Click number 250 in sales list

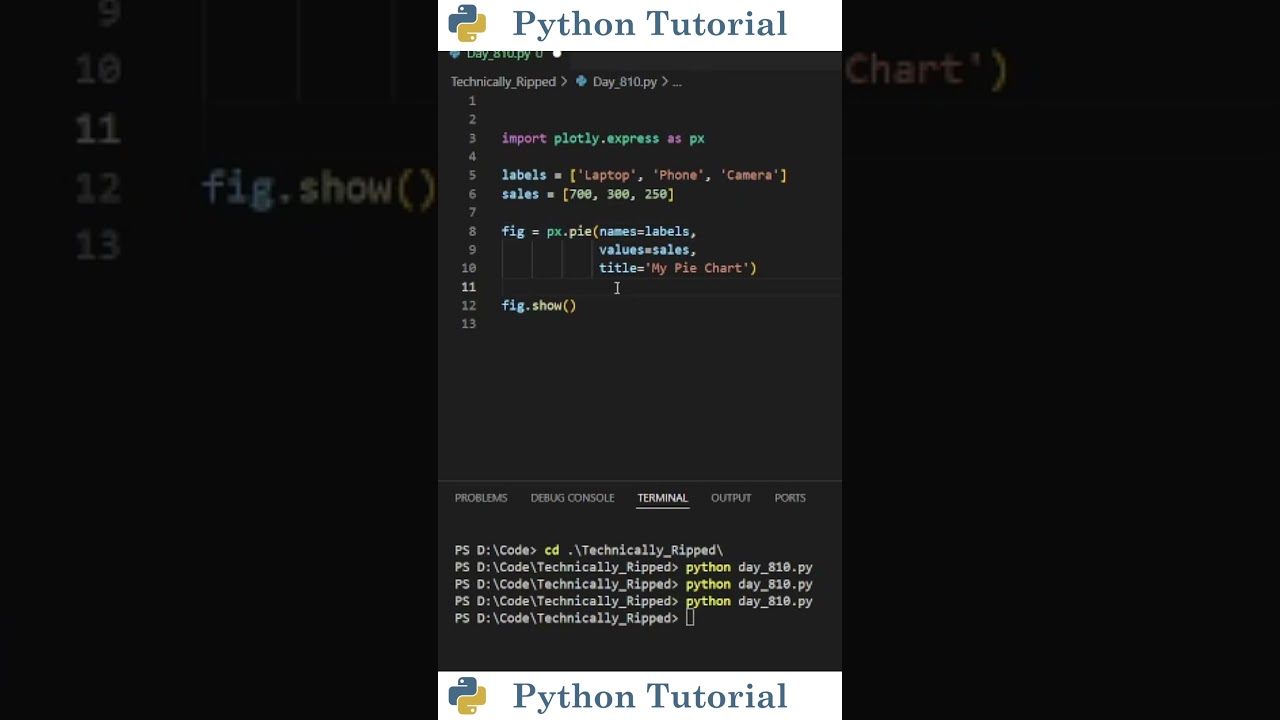(656, 195)
